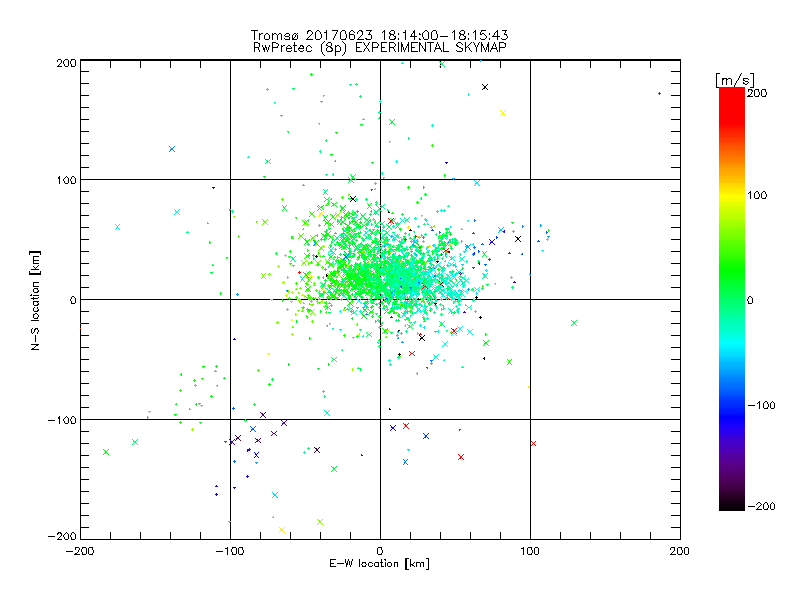This screenshot has width=800, height=600.
Task: Click the title line "Tromsø 20170623 18:14:00-18:15:43"
Action: coord(379,35)
